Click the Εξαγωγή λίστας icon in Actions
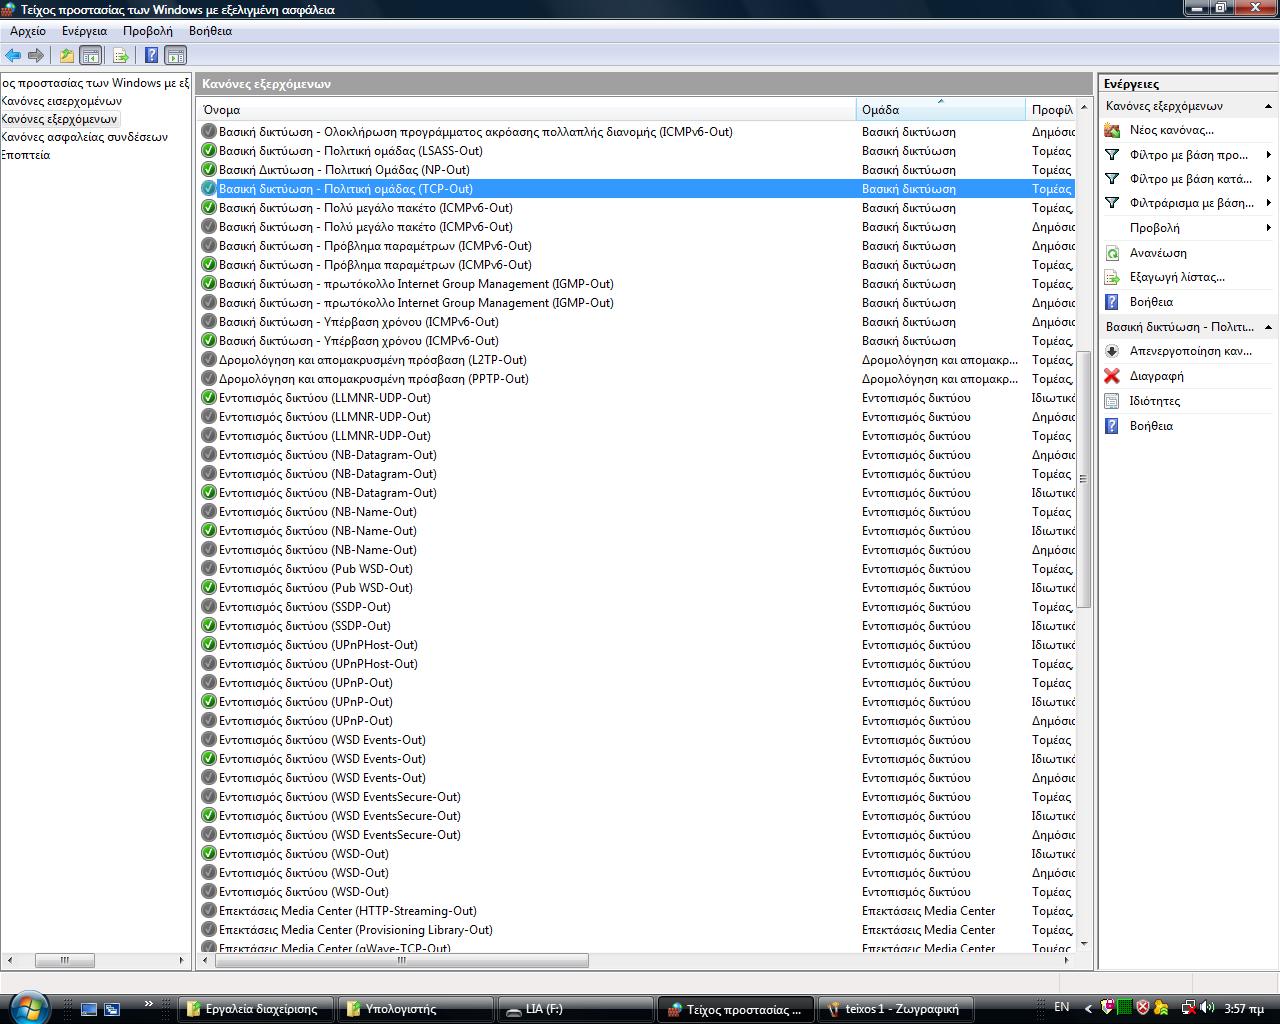1280x1024 pixels. pyautogui.click(x=1112, y=277)
